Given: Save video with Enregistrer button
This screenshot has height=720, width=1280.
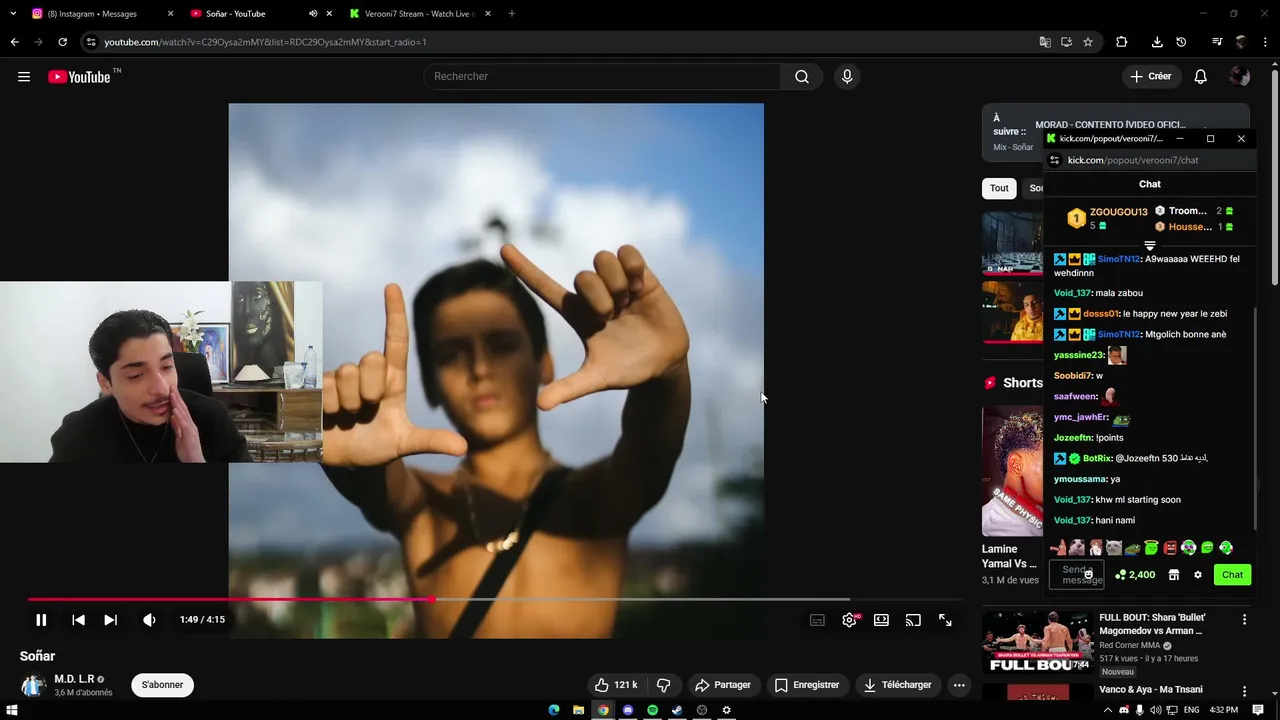Looking at the screenshot, I should pyautogui.click(x=807, y=685).
